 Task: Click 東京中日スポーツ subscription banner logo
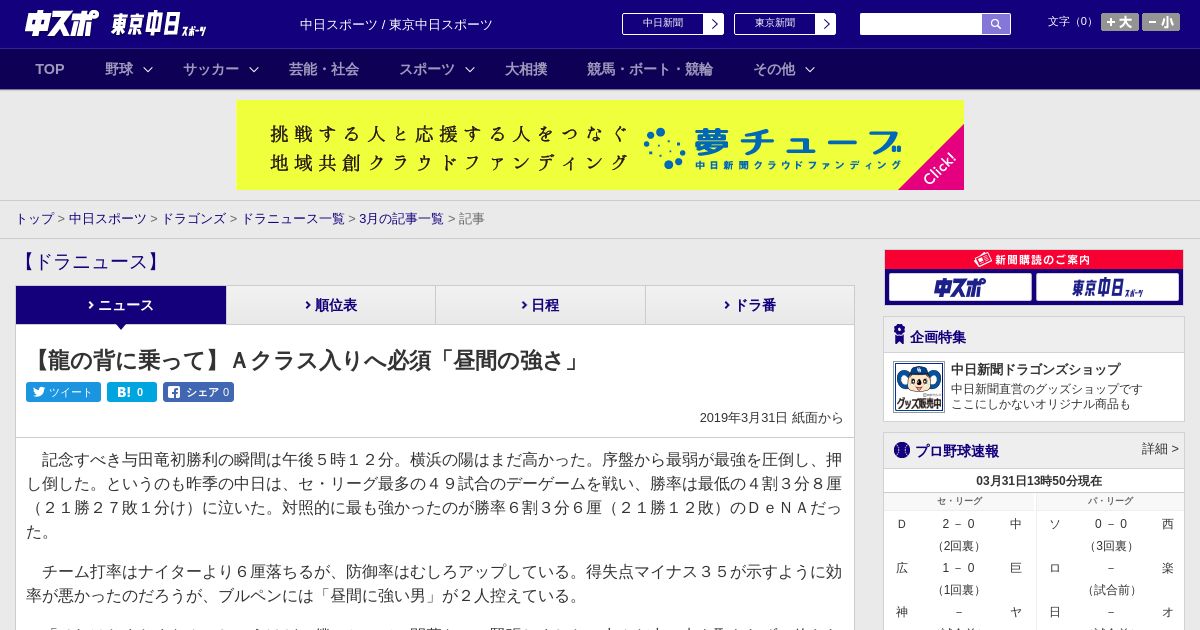1107,288
